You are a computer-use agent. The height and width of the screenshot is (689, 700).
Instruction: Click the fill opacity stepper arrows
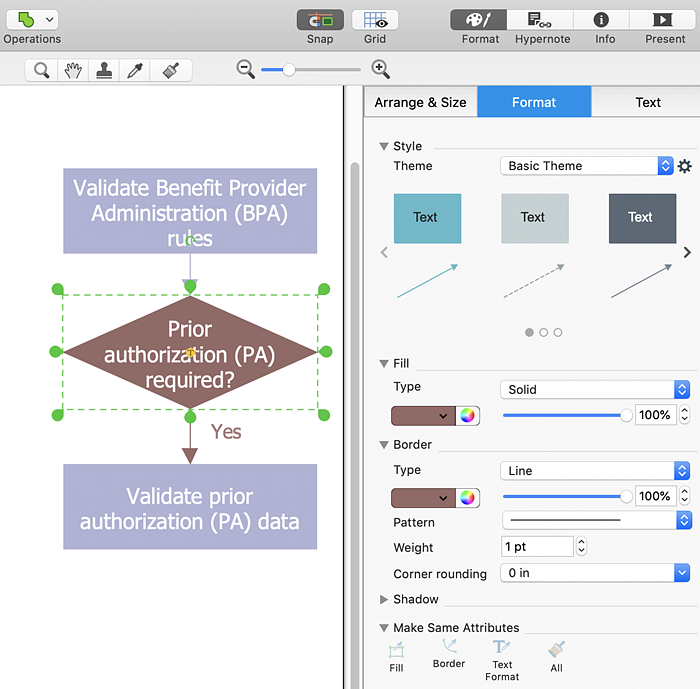point(684,415)
